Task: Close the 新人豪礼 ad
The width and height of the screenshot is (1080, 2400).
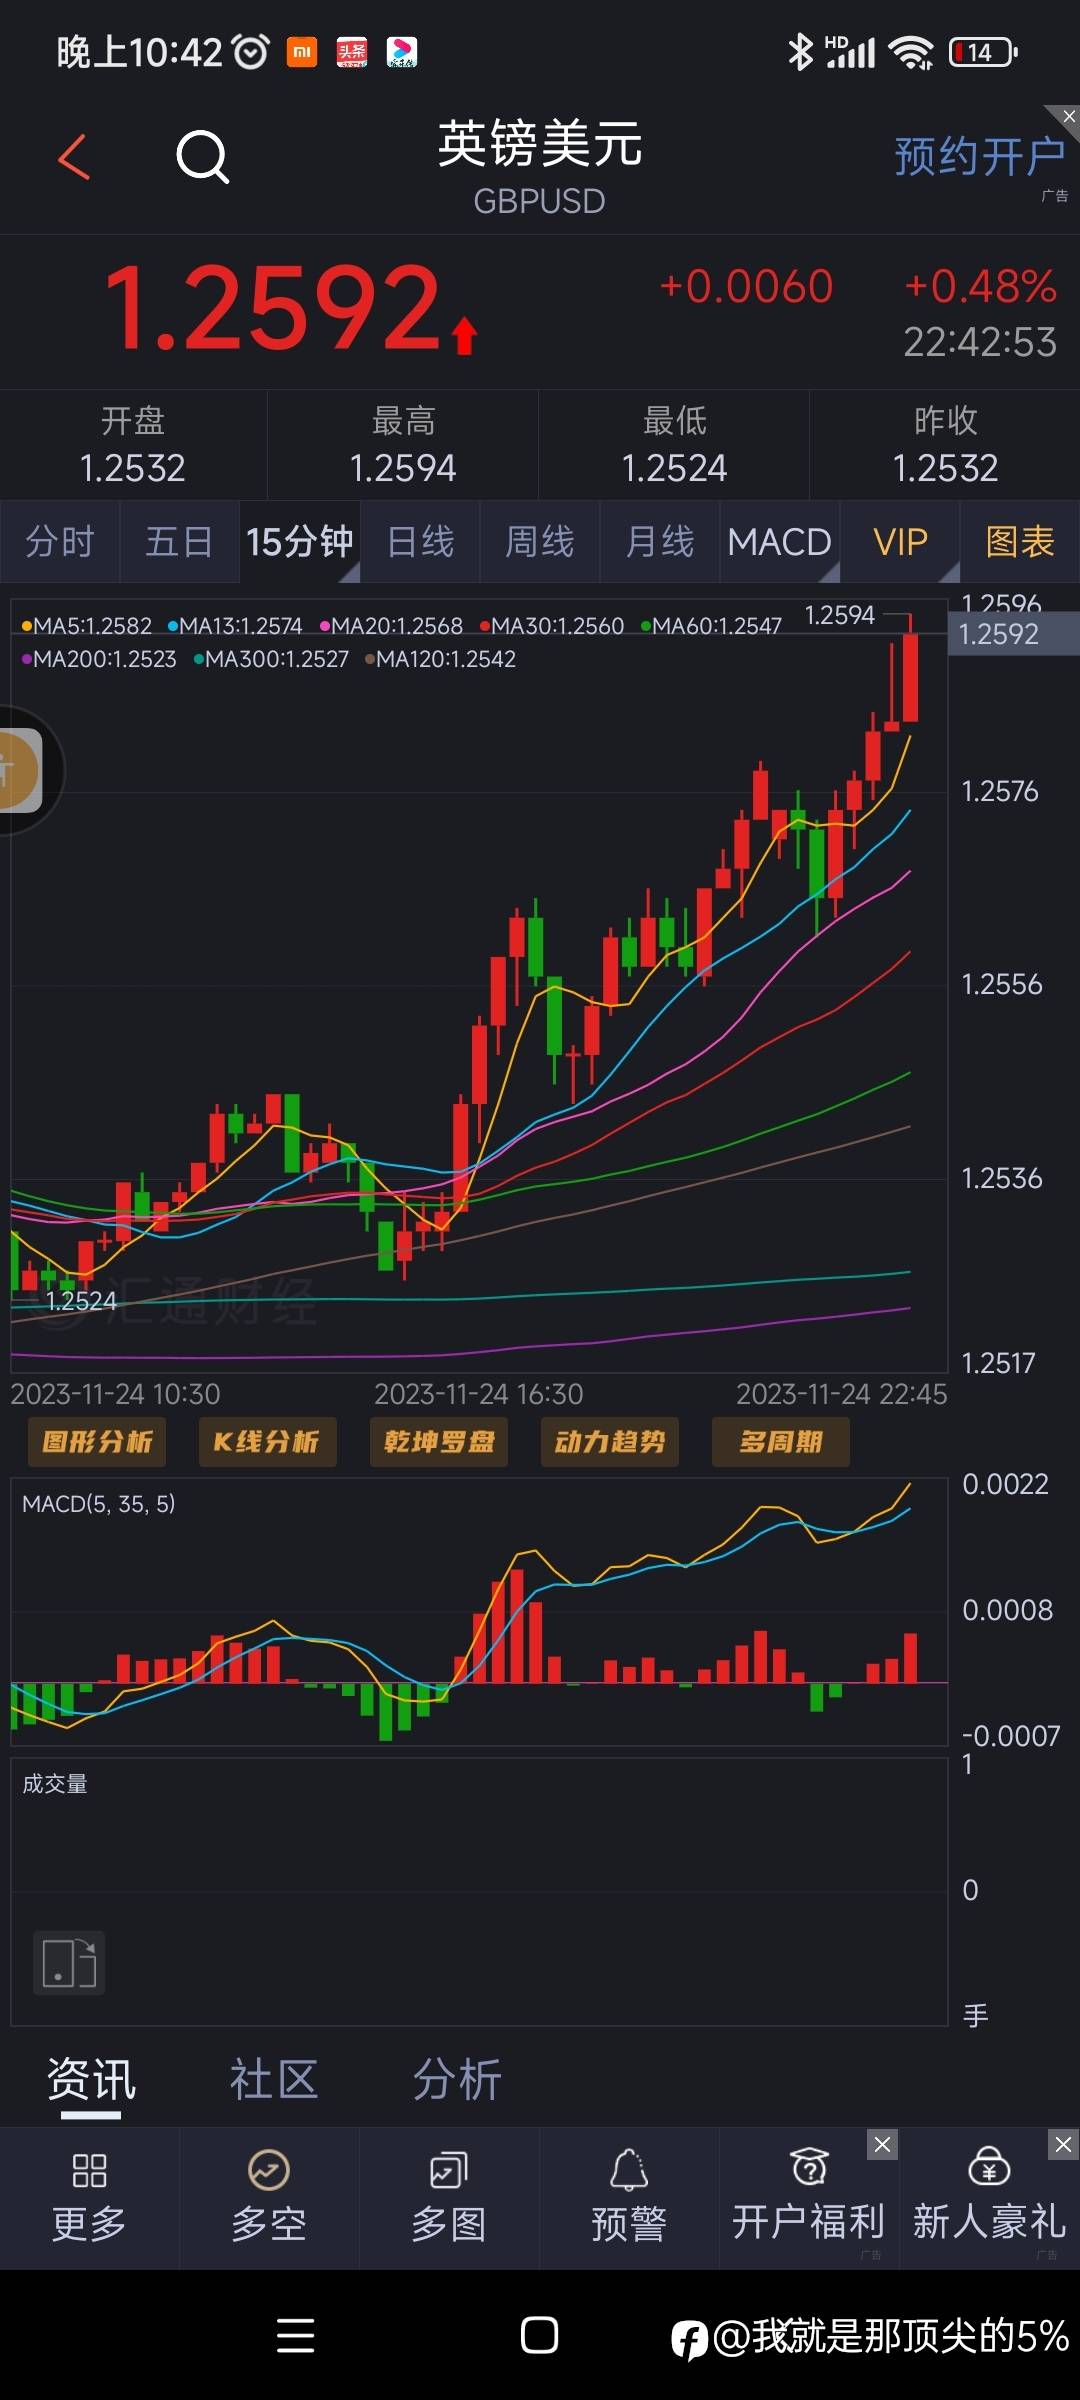Action: (x=1063, y=2144)
